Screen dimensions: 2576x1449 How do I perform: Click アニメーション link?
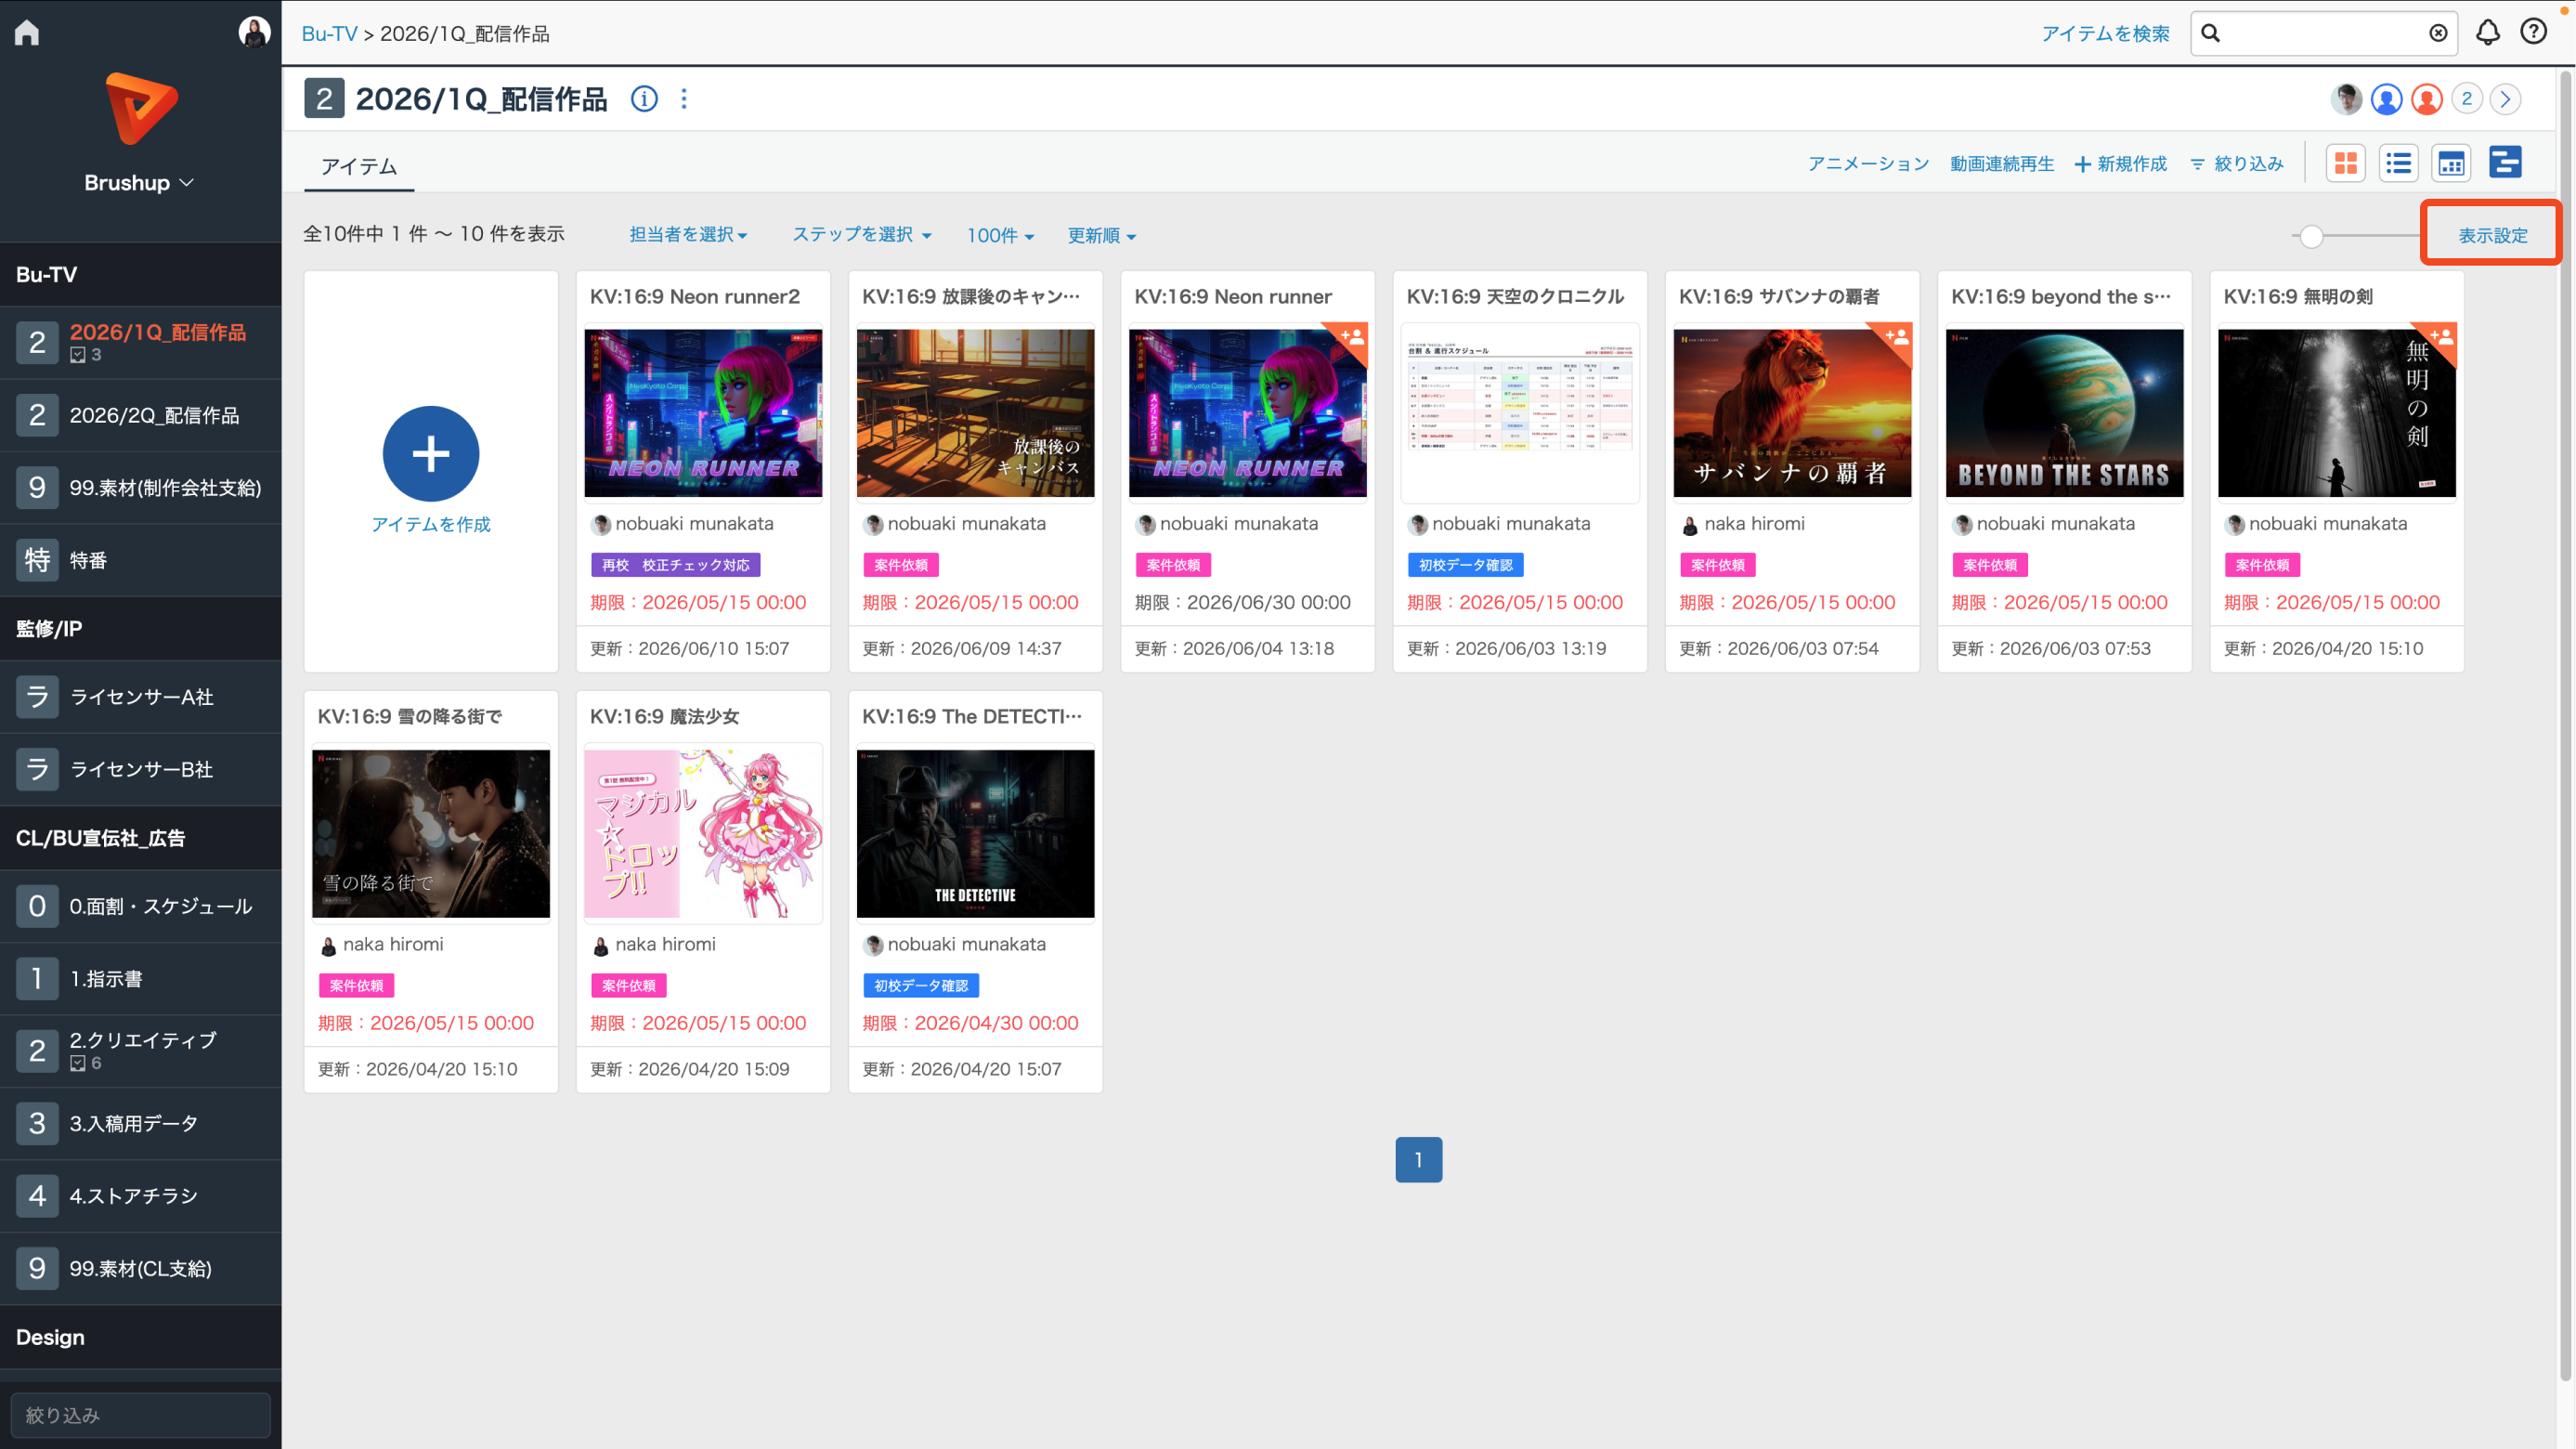[1868, 164]
